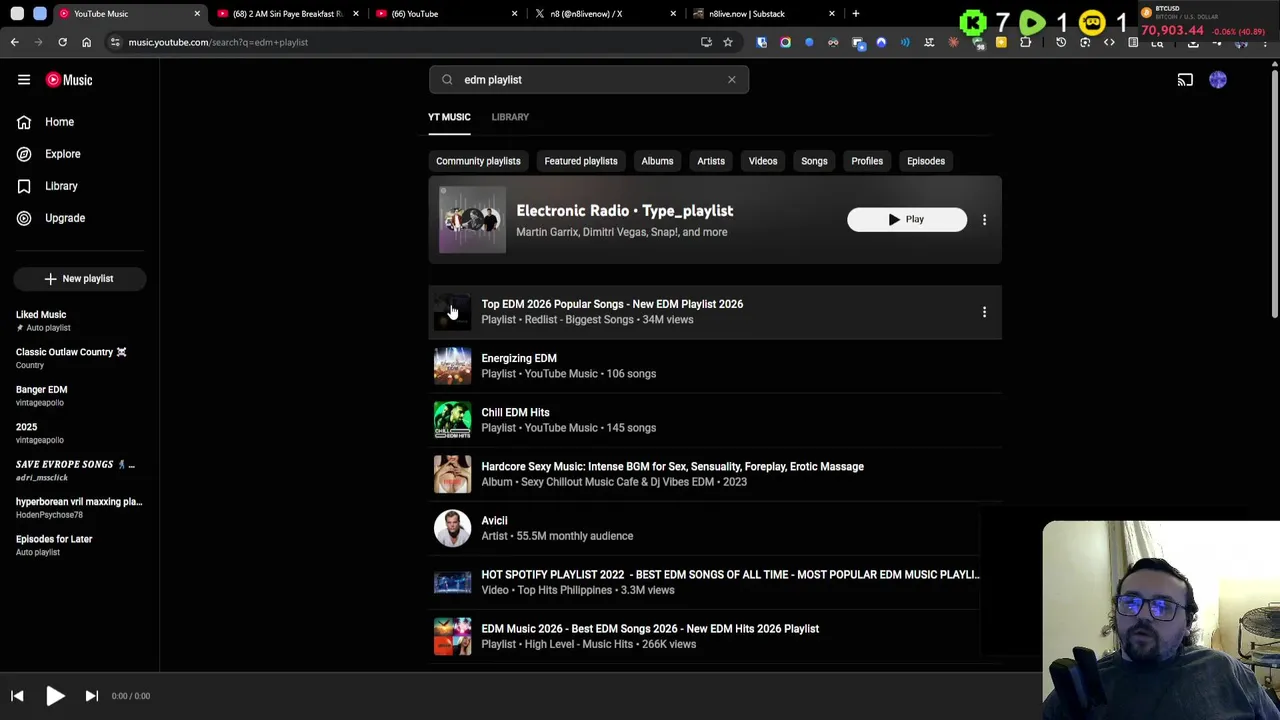Go back in browser
Viewport: 1280px width, 720px height.
(15, 42)
